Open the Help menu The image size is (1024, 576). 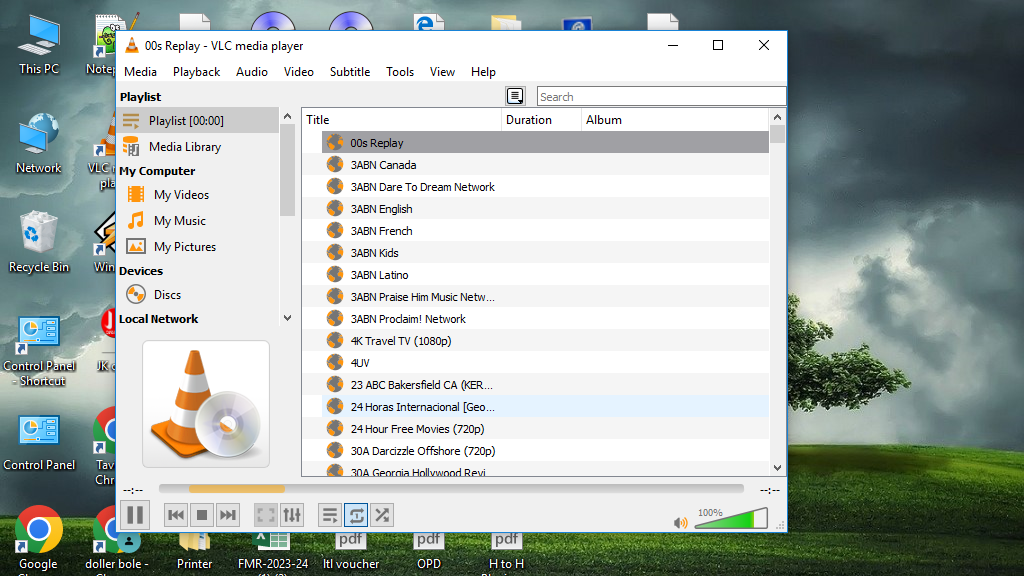(x=483, y=72)
